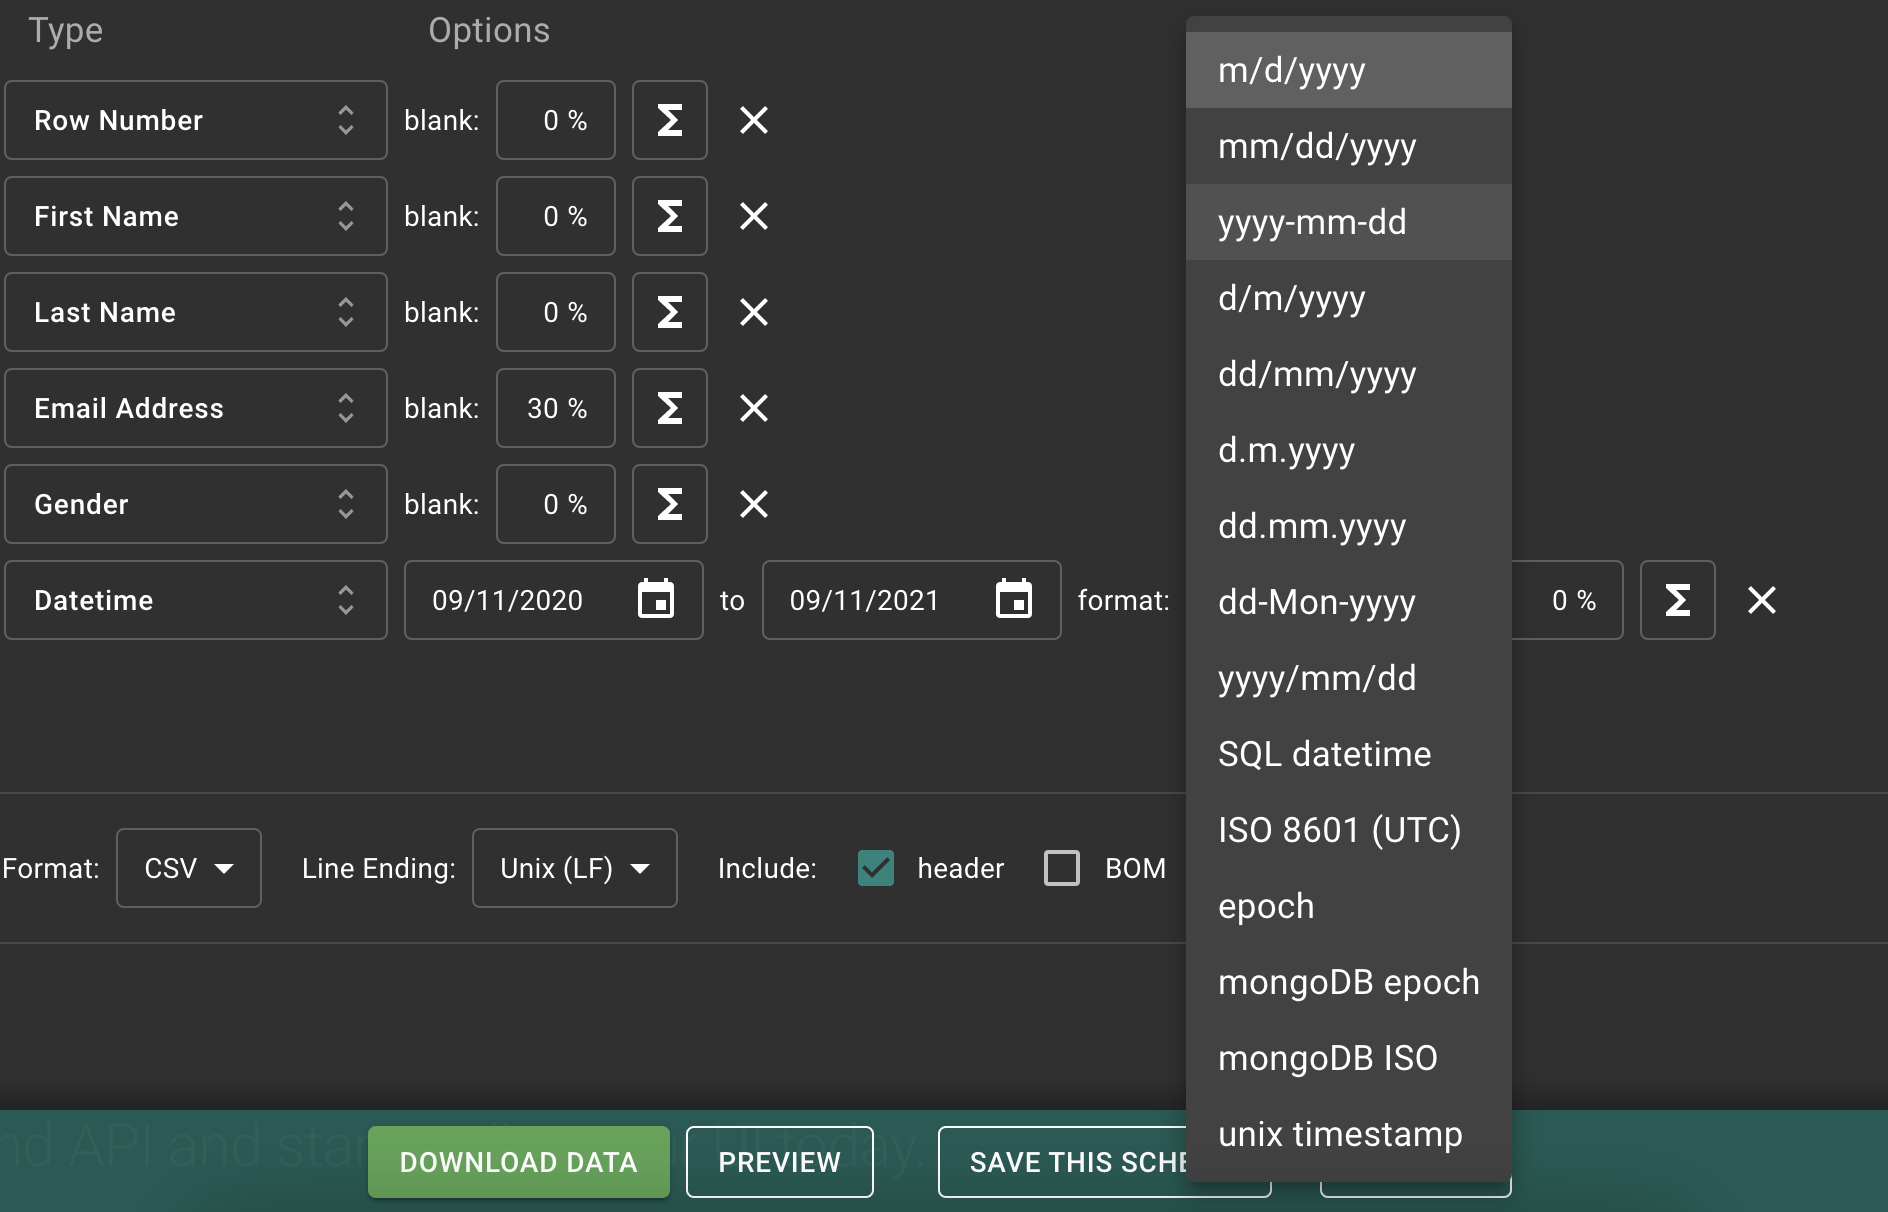This screenshot has height=1212, width=1888.
Task: Open formula editor for Row Number field
Action: [x=670, y=120]
